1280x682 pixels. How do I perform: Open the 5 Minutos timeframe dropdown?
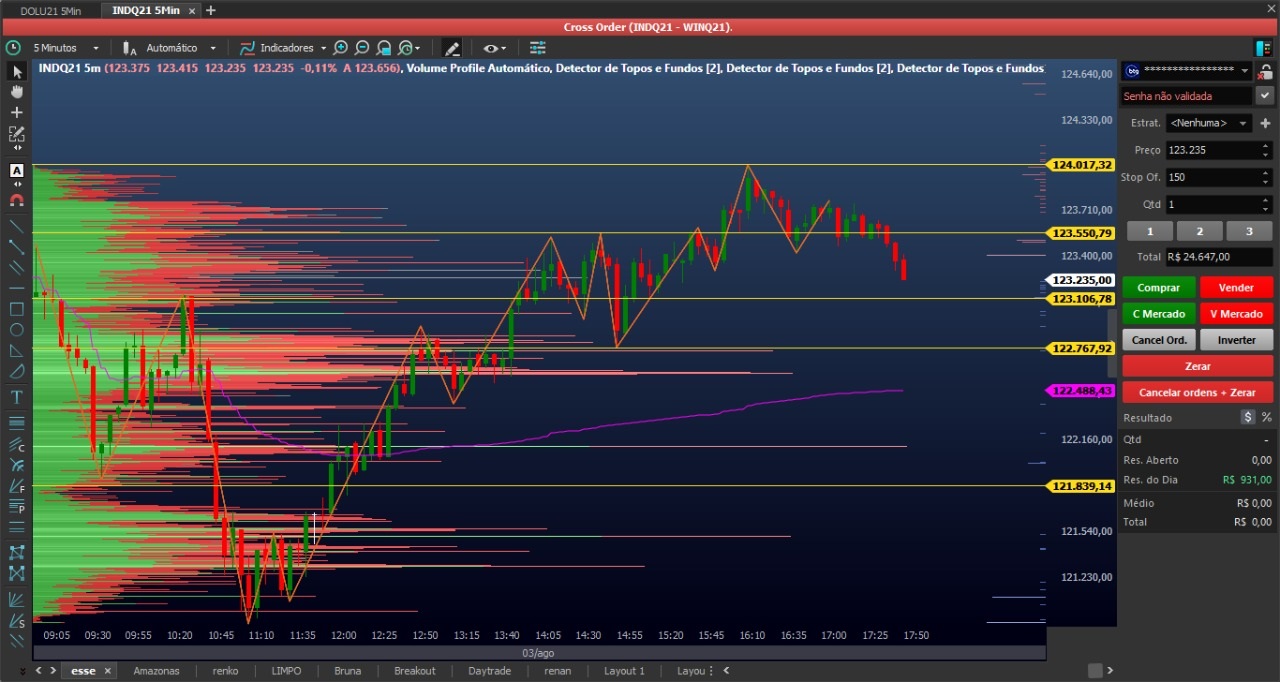[66, 48]
